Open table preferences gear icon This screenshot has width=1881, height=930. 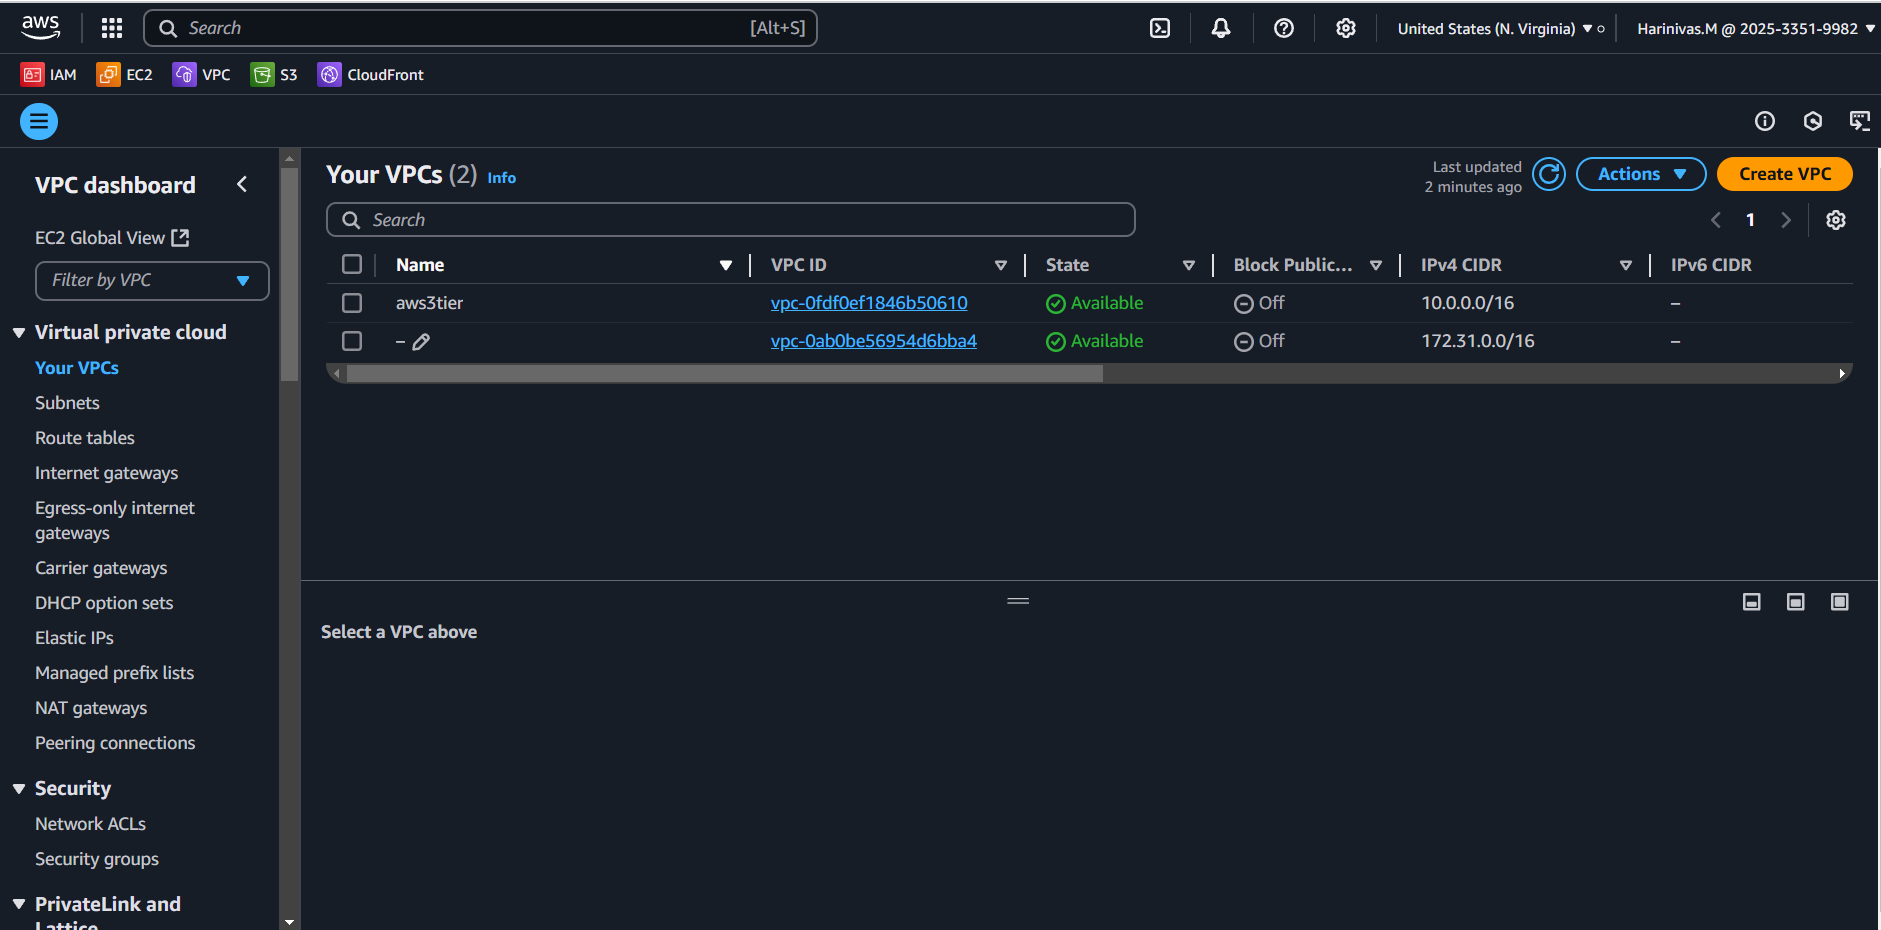(x=1836, y=220)
